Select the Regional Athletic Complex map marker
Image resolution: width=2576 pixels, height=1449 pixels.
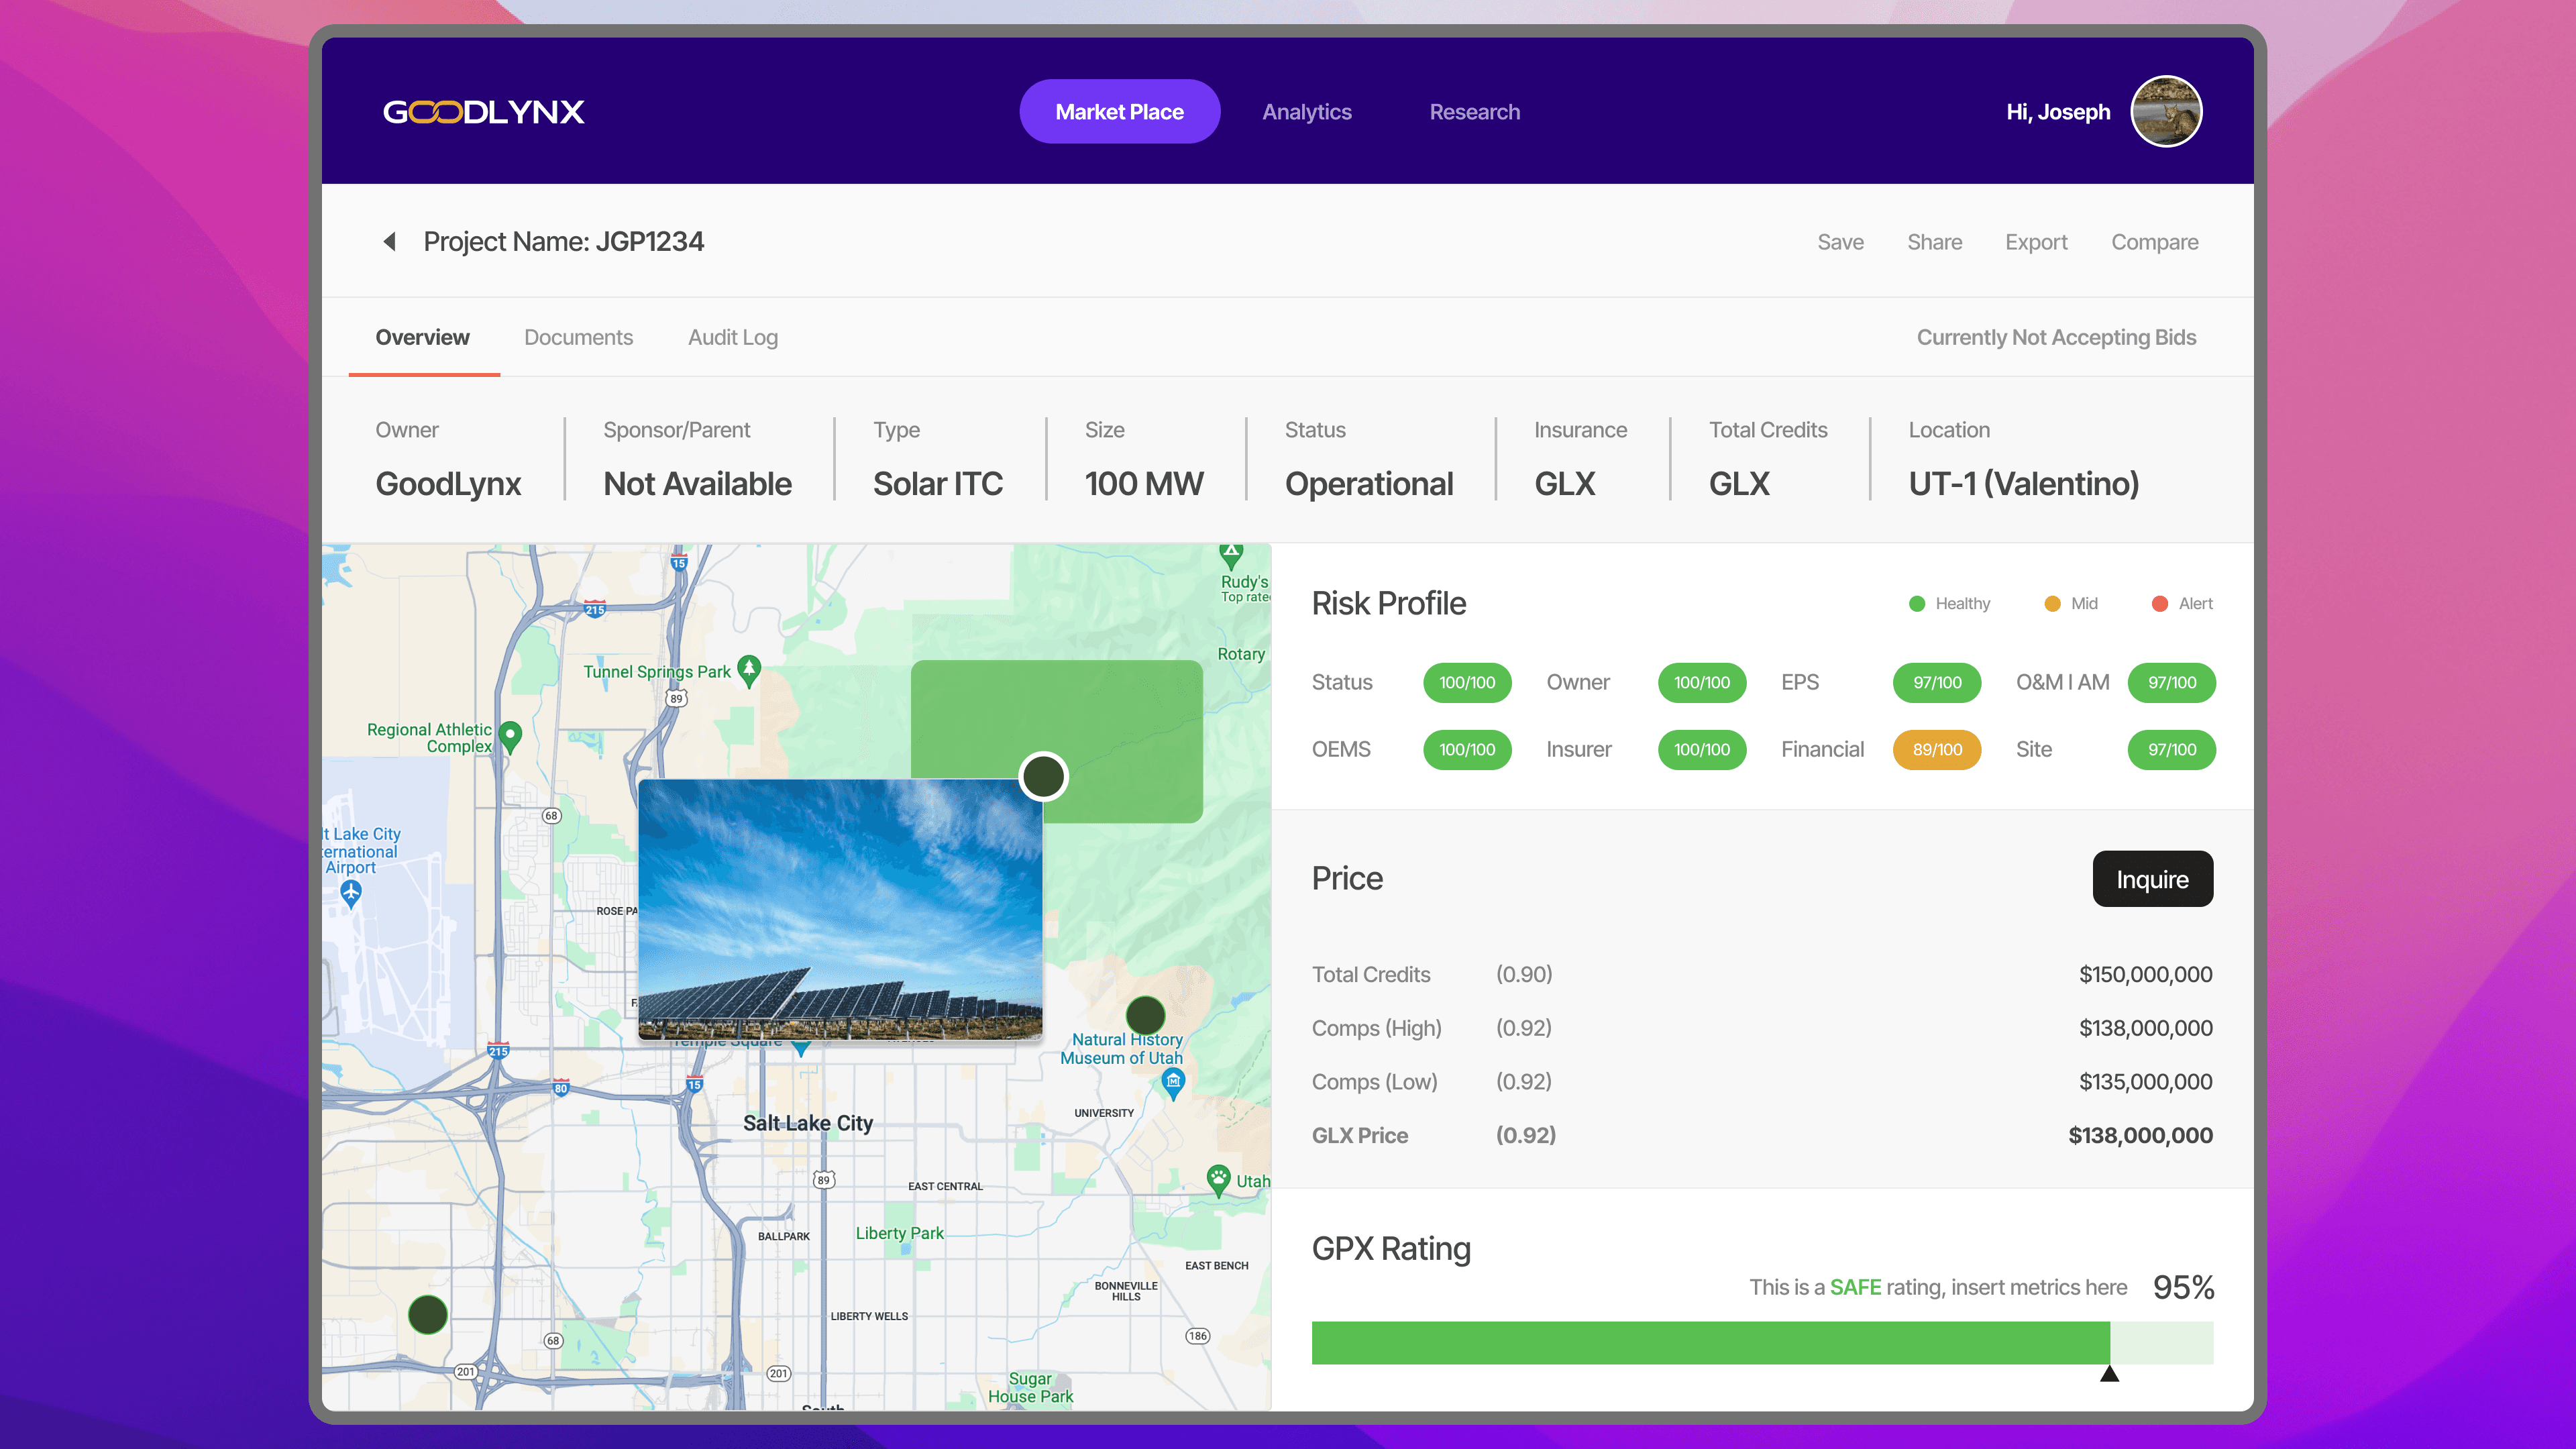pos(511,736)
